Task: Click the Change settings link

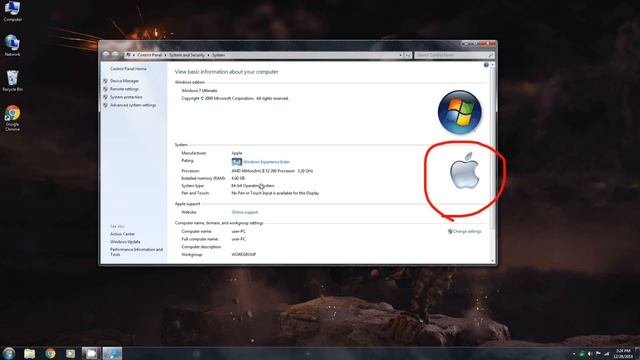Action: [467, 231]
